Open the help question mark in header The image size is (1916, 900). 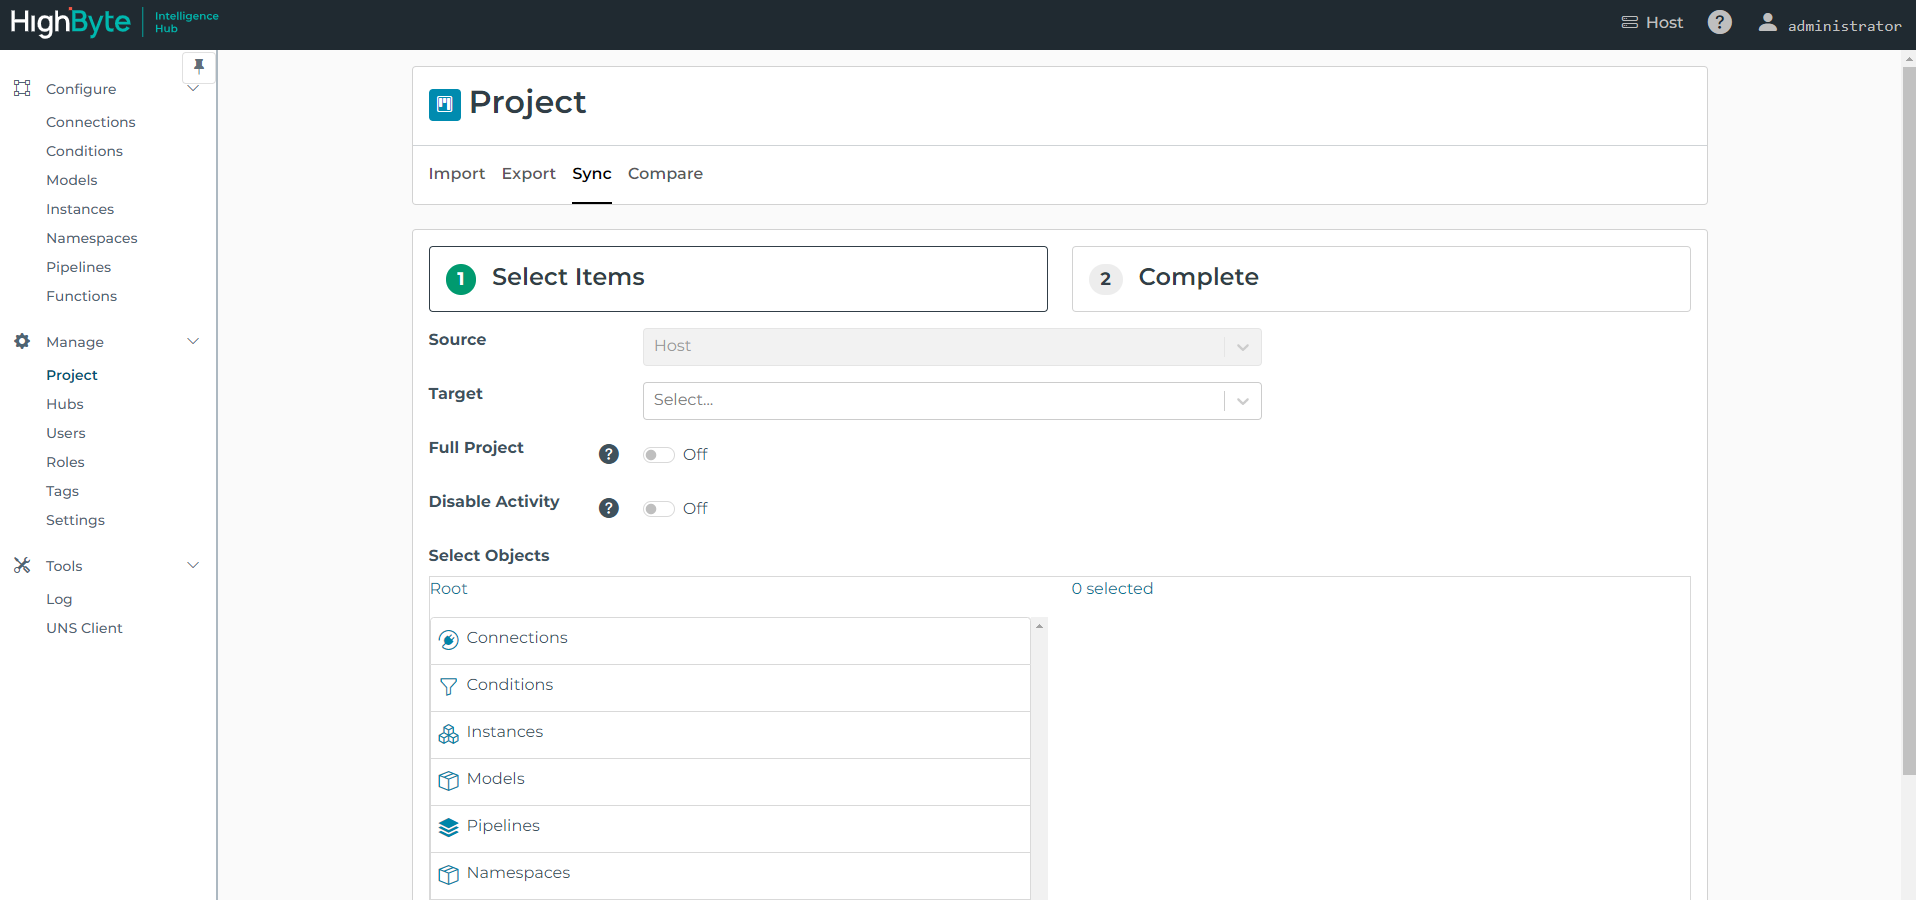click(1719, 22)
